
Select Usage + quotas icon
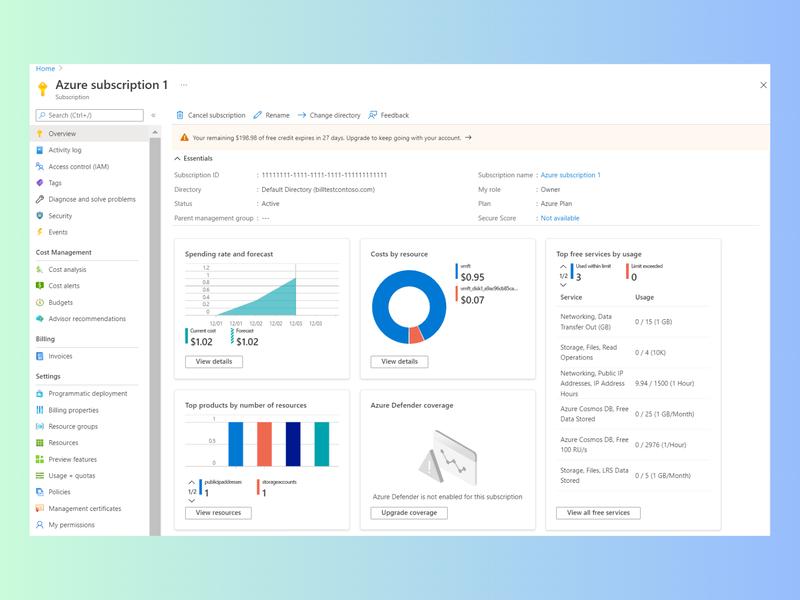40,476
